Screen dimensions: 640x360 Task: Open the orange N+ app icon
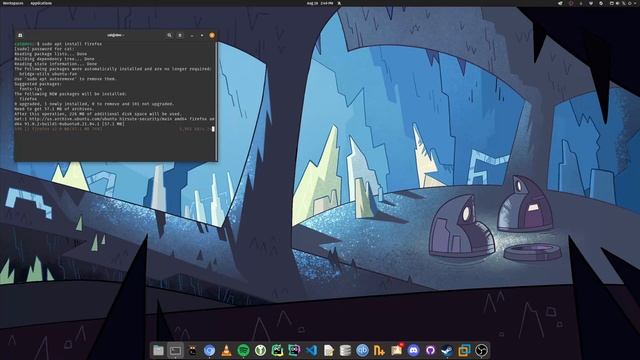click(x=379, y=350)
